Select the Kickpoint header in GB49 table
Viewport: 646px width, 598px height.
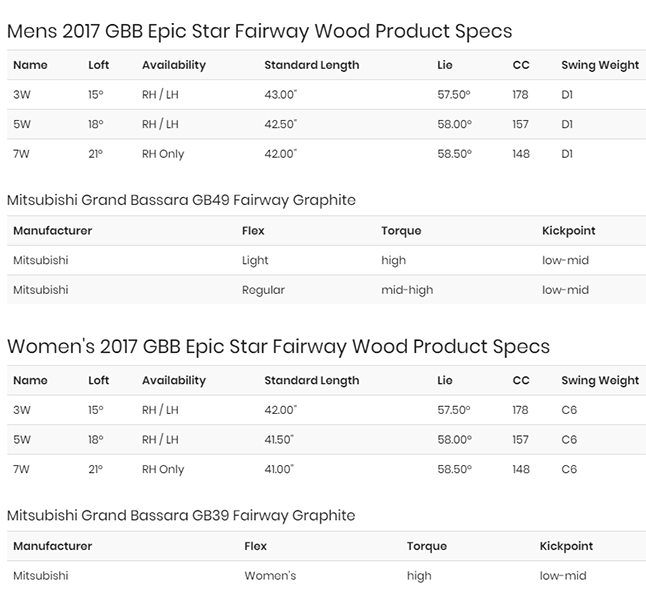(x=569, y=231)
